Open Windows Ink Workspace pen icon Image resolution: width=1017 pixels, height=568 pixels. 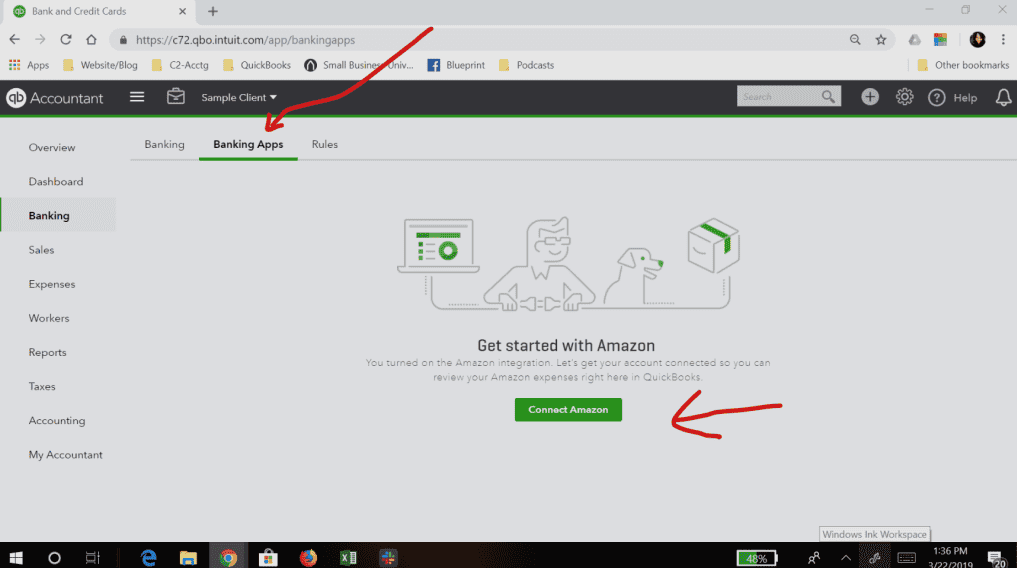[x=874, y=558]
